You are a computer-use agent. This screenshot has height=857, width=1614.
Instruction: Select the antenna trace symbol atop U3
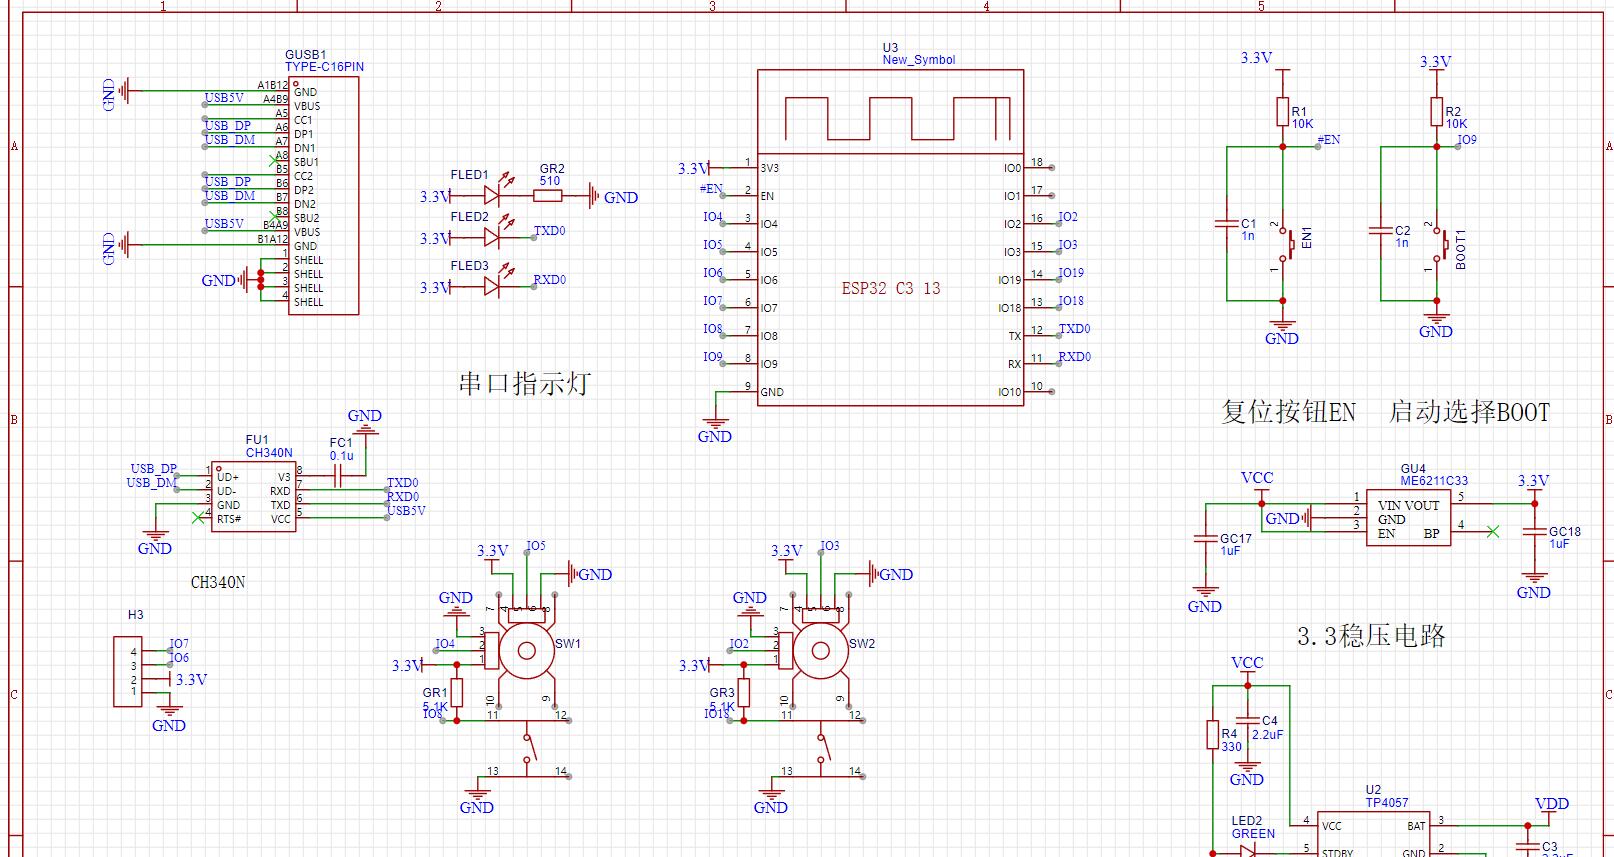(x=897, y=118)
